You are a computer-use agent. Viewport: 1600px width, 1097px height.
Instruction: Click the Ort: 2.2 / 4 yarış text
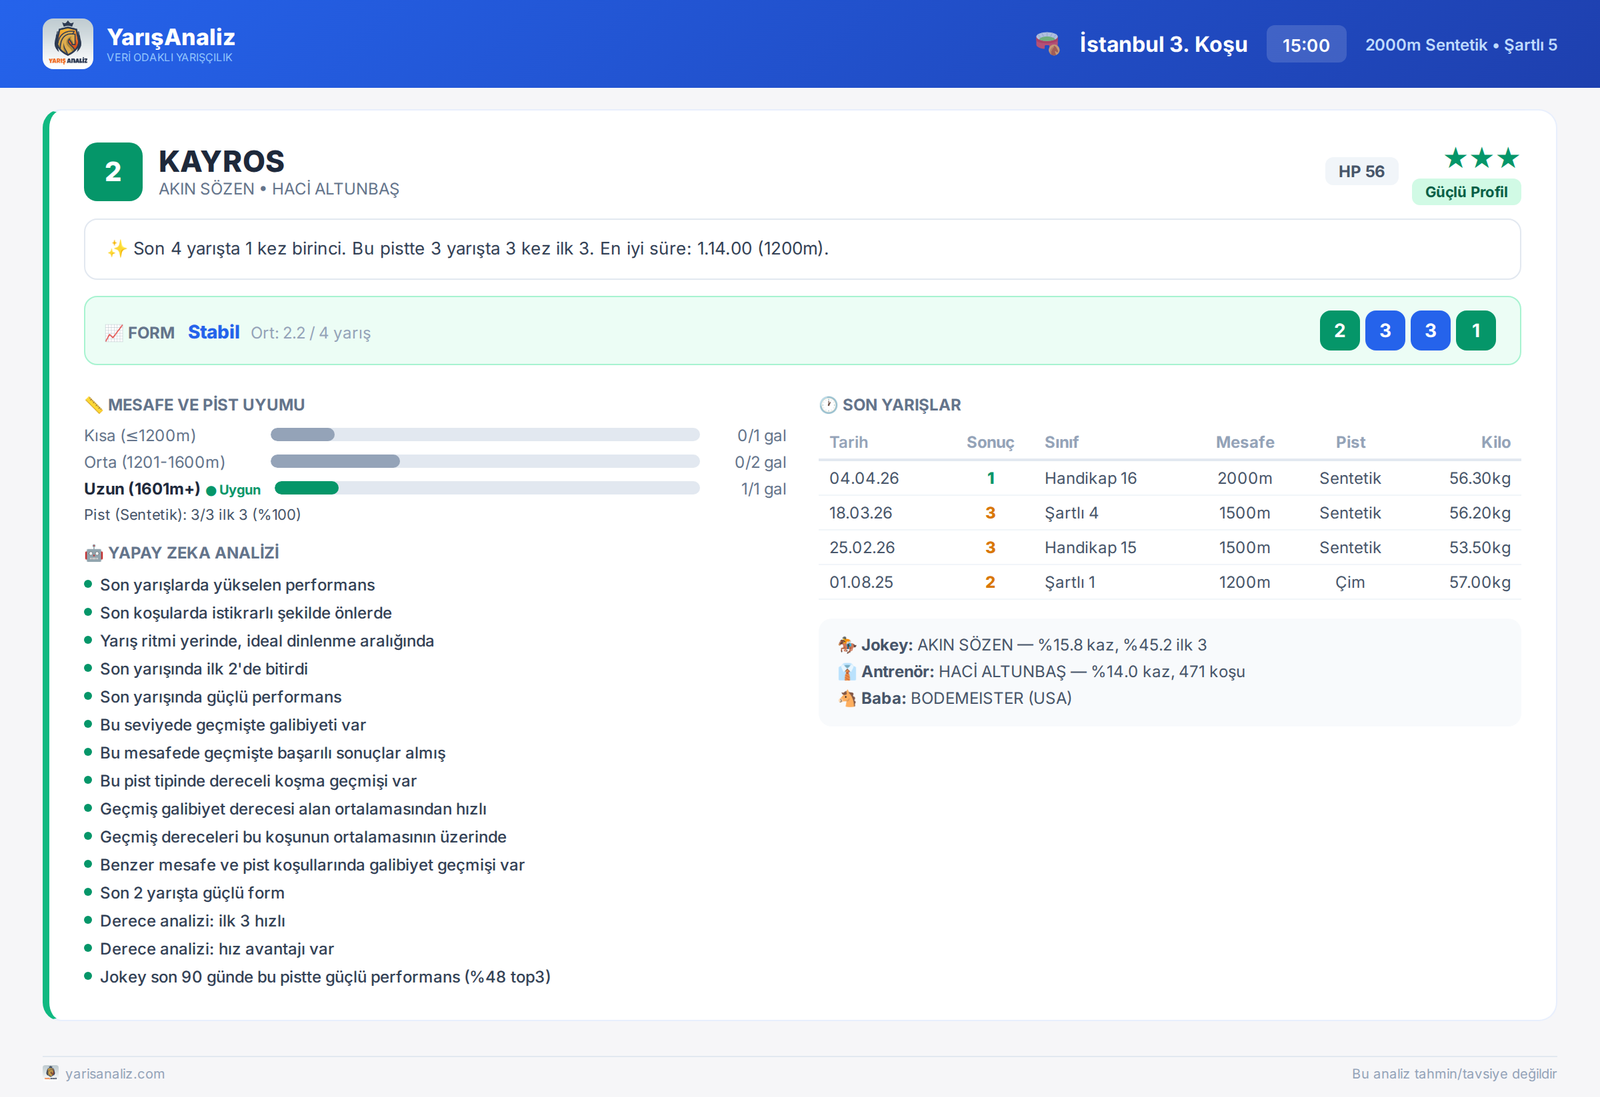pyautogui.click(x=311, y=333)
